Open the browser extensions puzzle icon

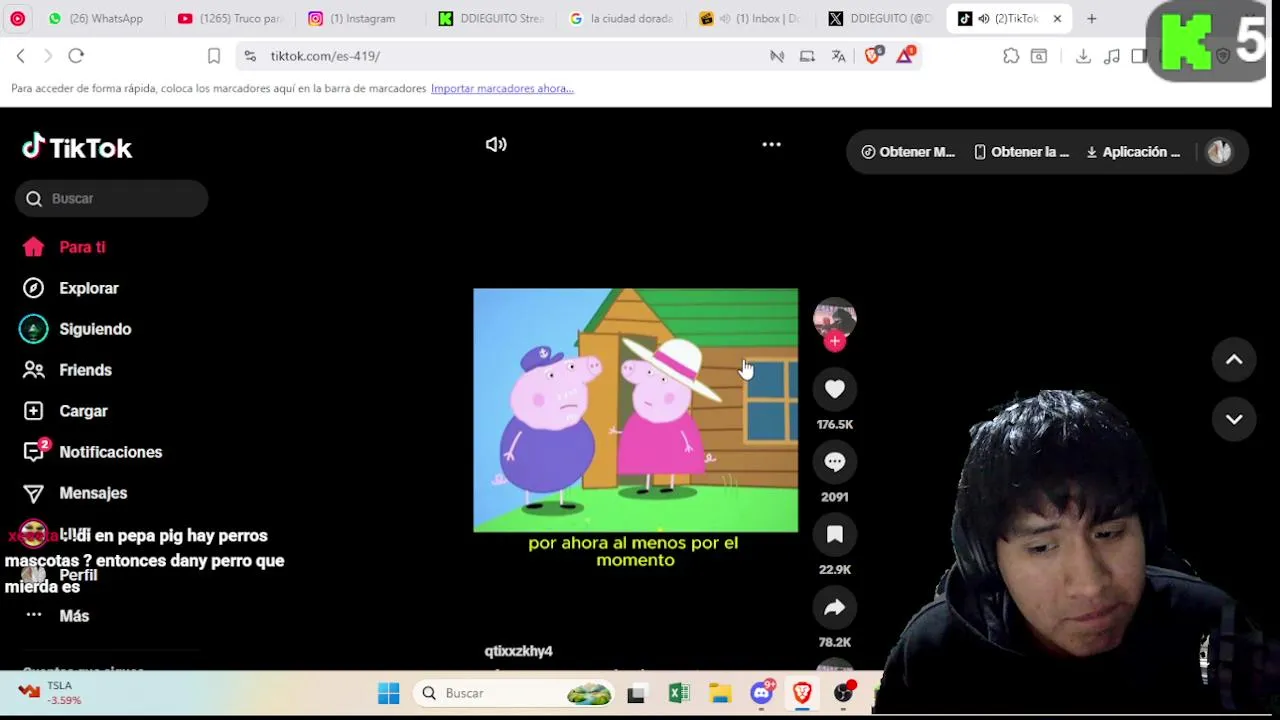tap(1011, 56)
